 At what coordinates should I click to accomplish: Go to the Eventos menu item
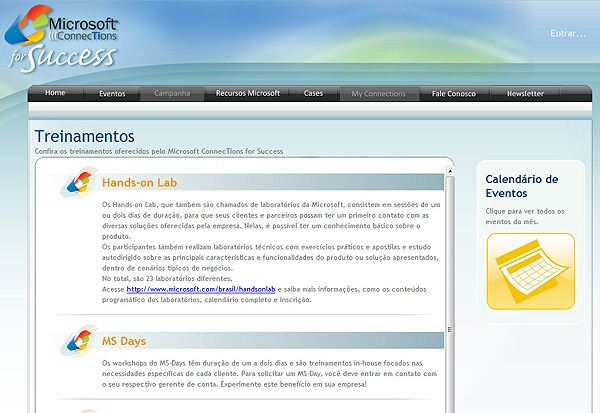112,93
